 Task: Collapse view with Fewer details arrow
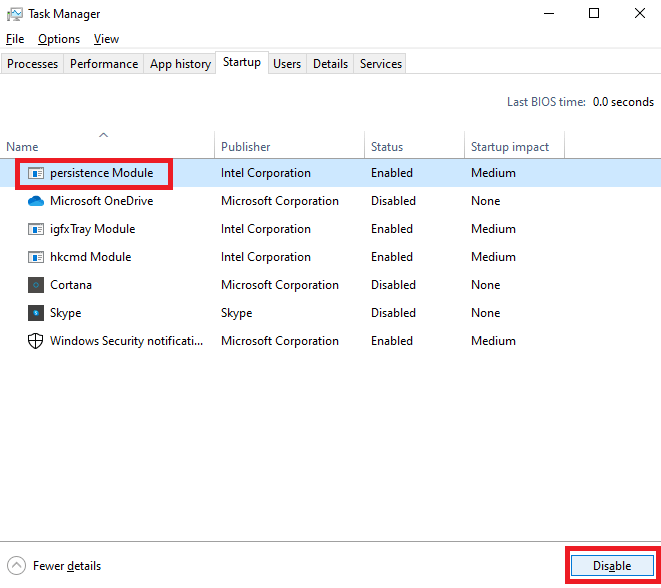16,566
